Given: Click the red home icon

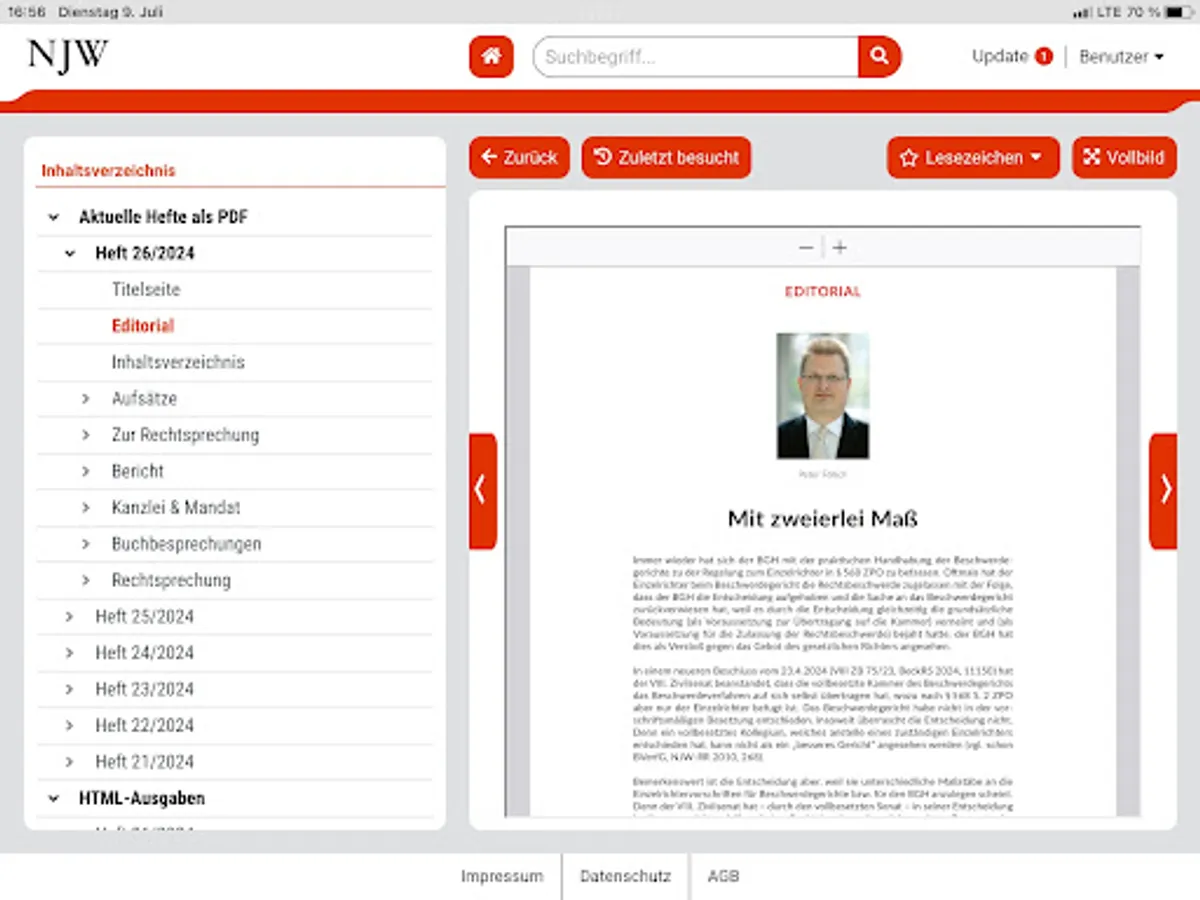Looking at the screenshot, I should click(490, 57).
